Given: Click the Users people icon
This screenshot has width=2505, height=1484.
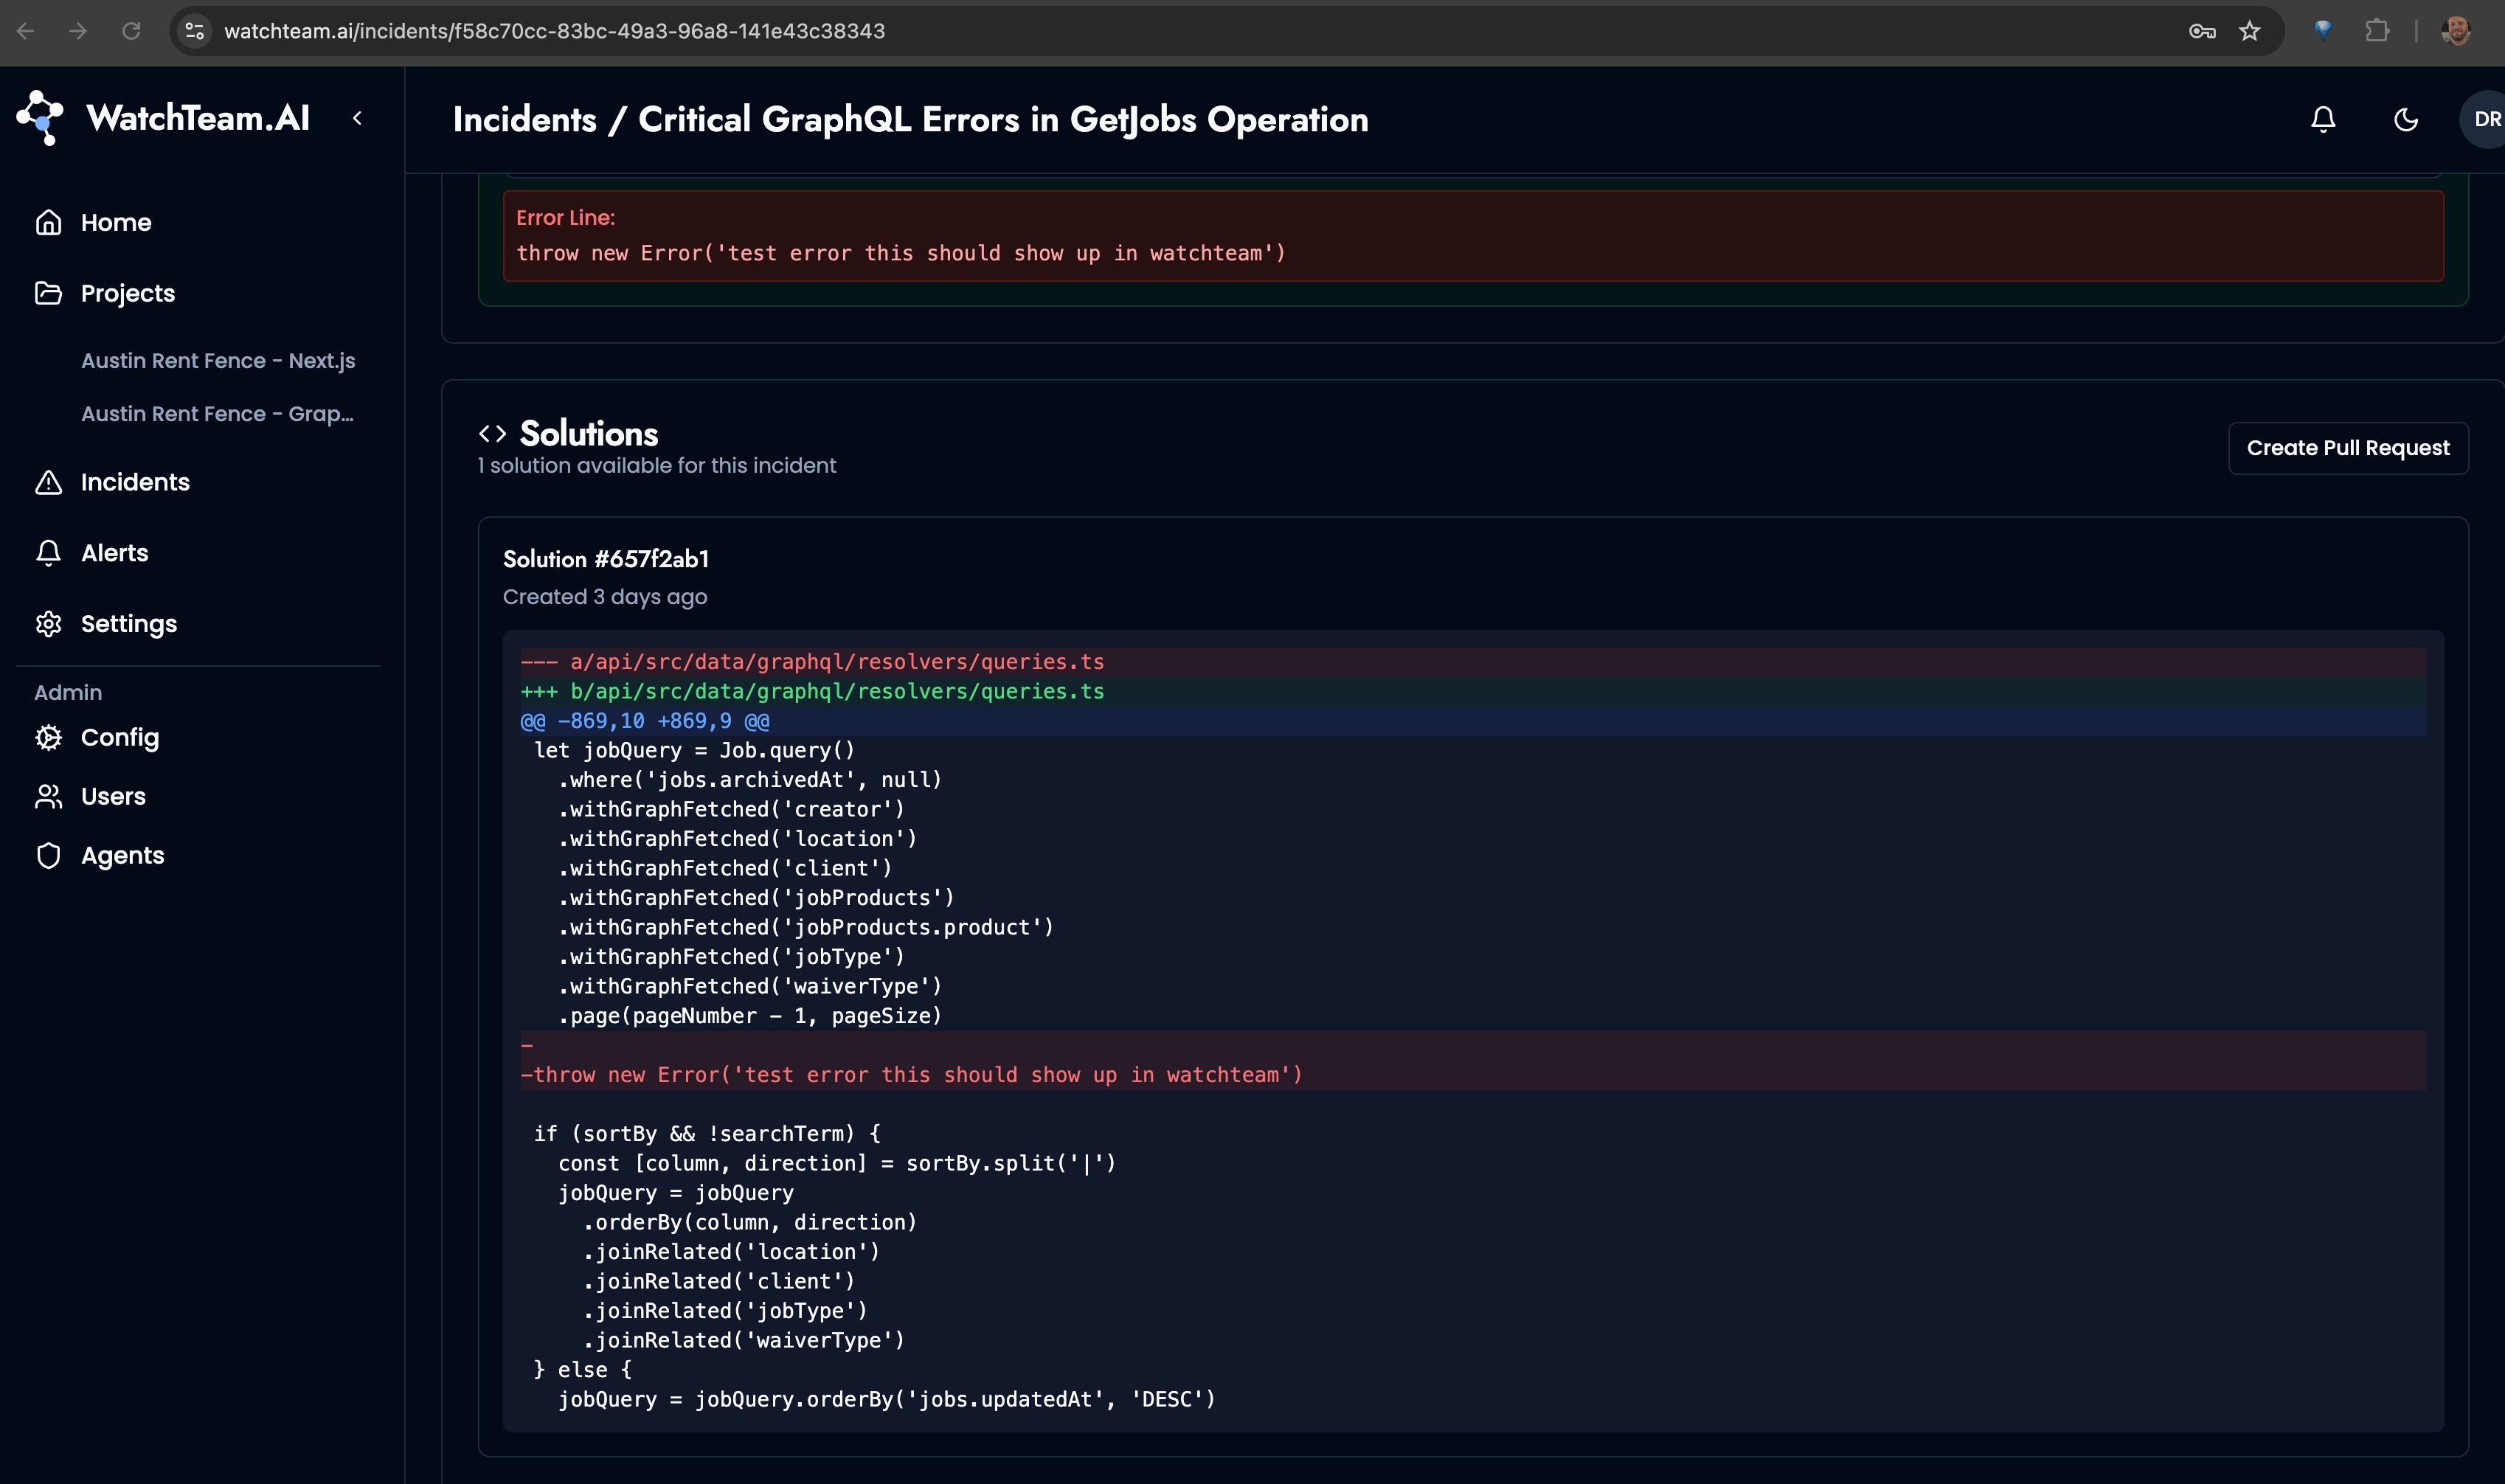Looking at the screenshot, I should click(x=48, y=796).
